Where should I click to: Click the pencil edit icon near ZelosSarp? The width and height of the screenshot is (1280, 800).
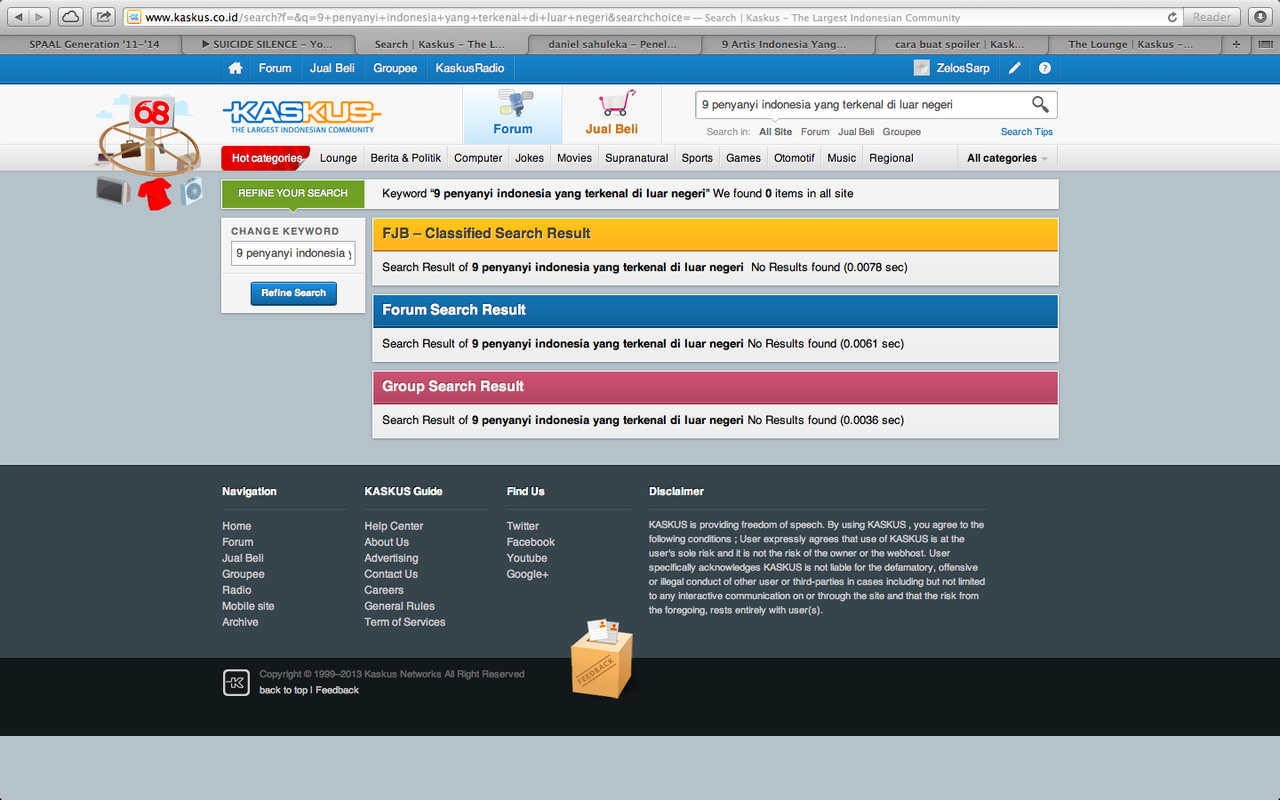[x=1015, y=68]
